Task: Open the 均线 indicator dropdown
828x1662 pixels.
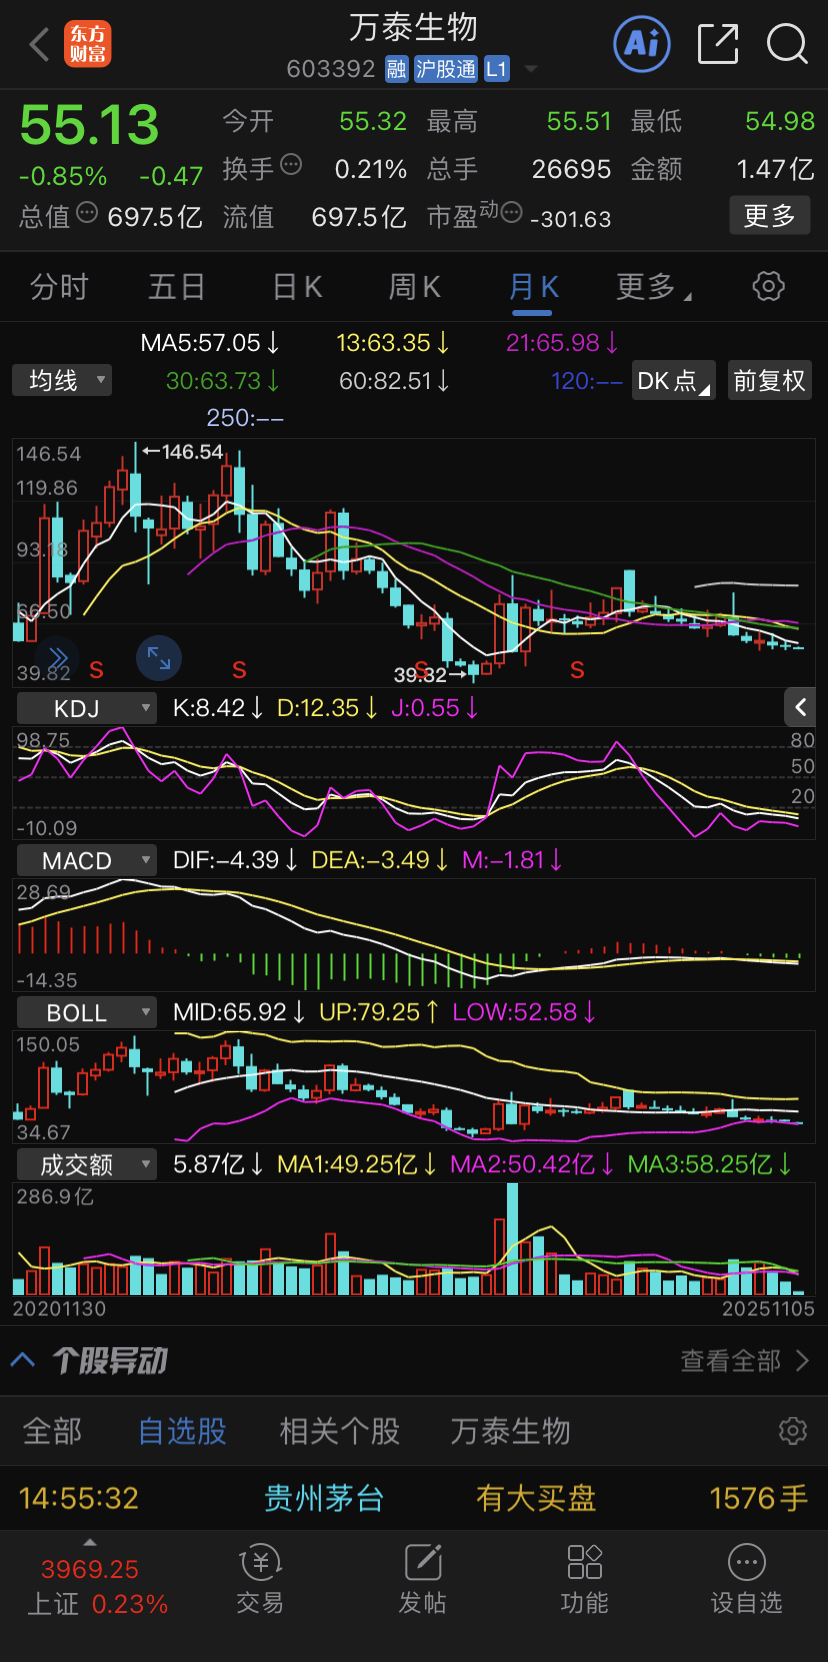Action: (x=62, y=380)
